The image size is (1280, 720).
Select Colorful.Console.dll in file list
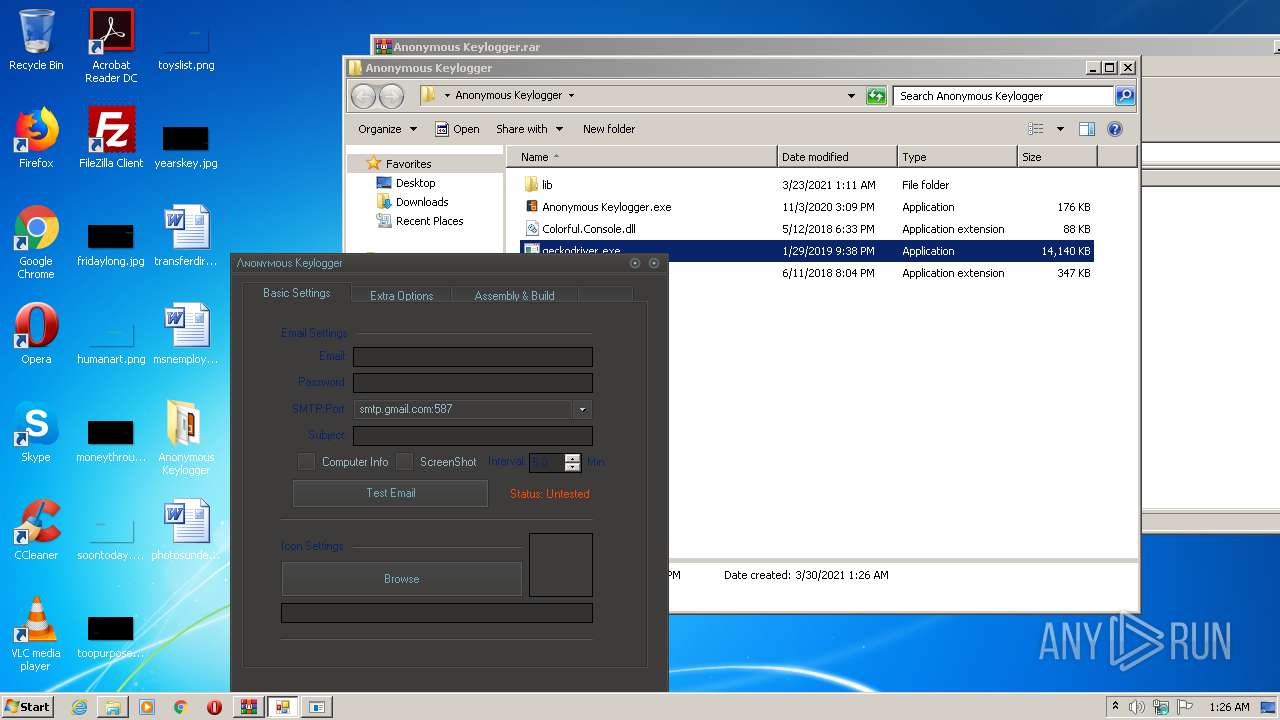coord(806,229)
